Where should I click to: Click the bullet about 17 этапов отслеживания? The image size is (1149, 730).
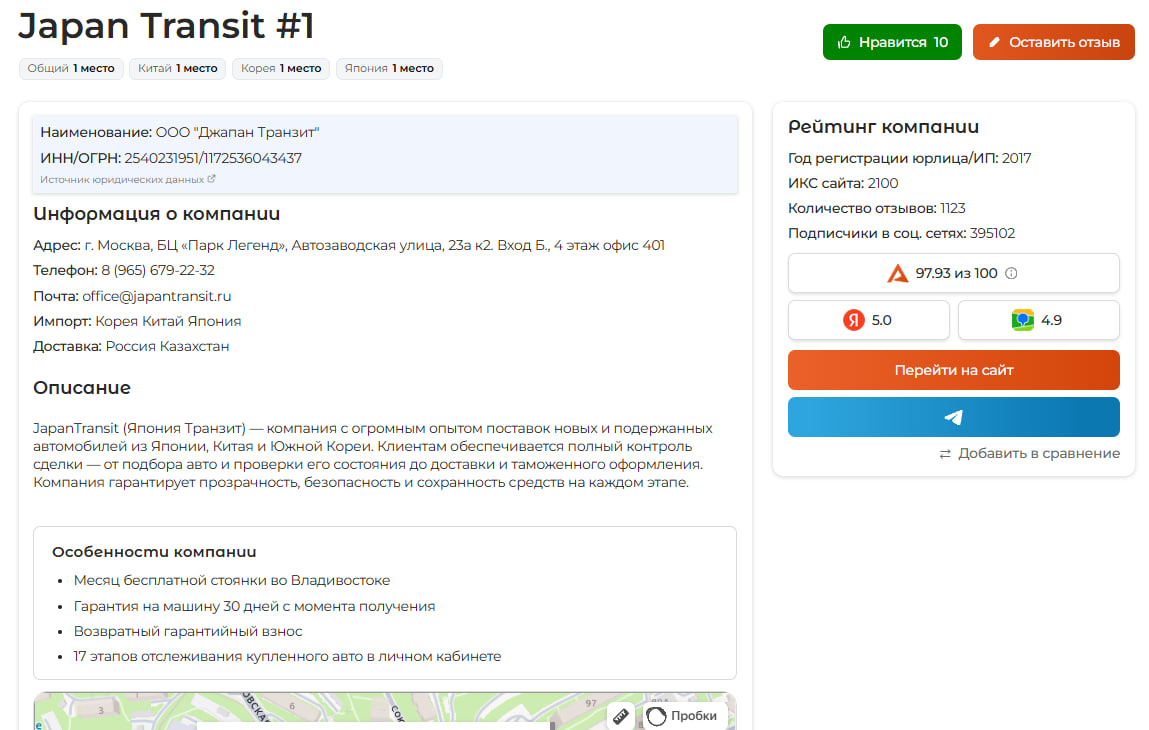(x=287, y=657)
